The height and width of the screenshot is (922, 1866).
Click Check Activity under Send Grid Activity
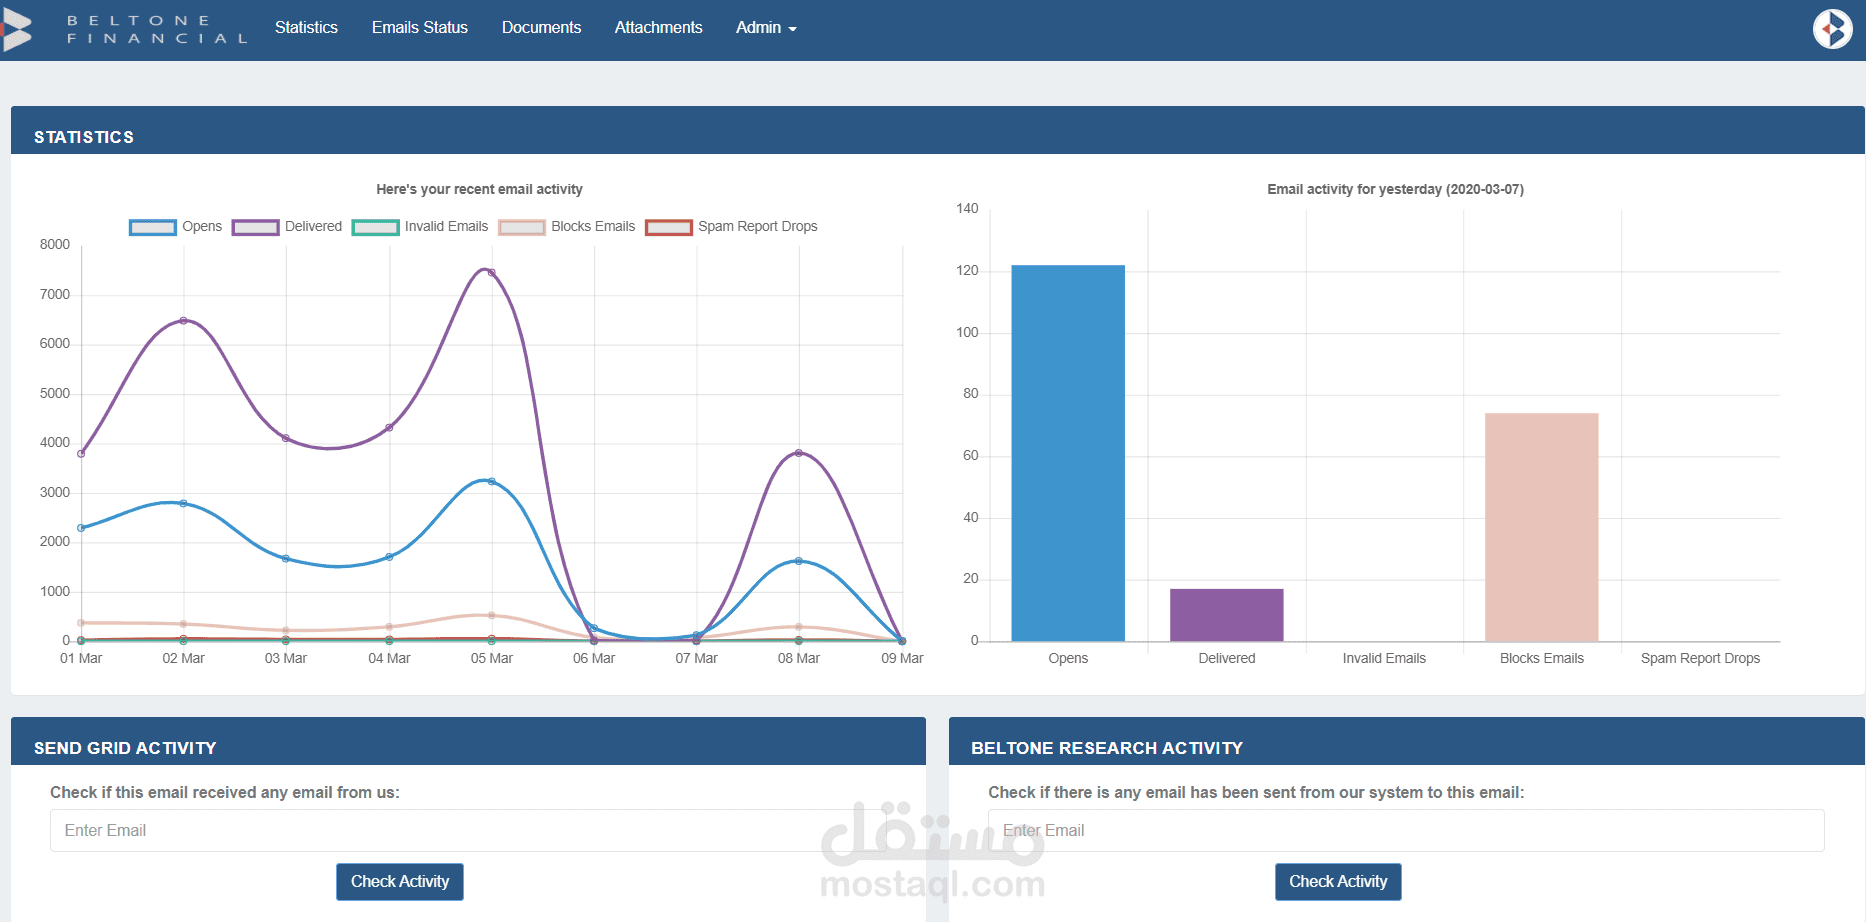[400, 882]
